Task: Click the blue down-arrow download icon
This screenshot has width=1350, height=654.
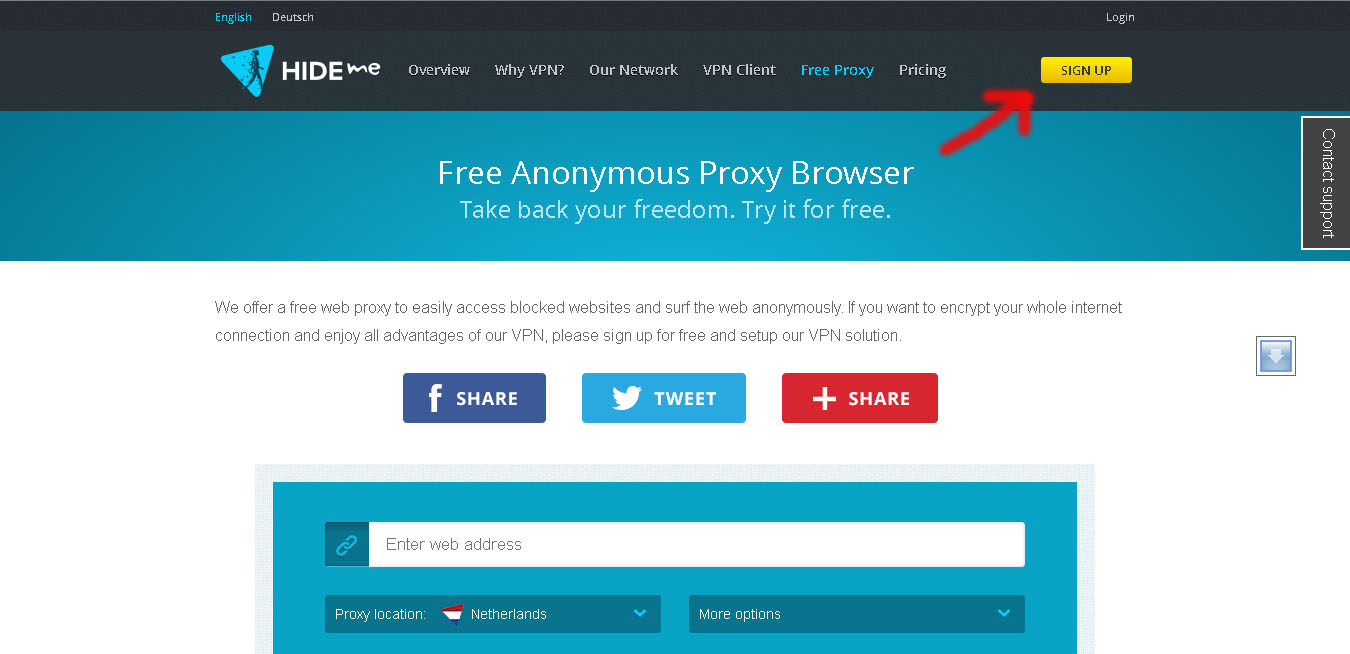Action: (x=1276, y=356)
